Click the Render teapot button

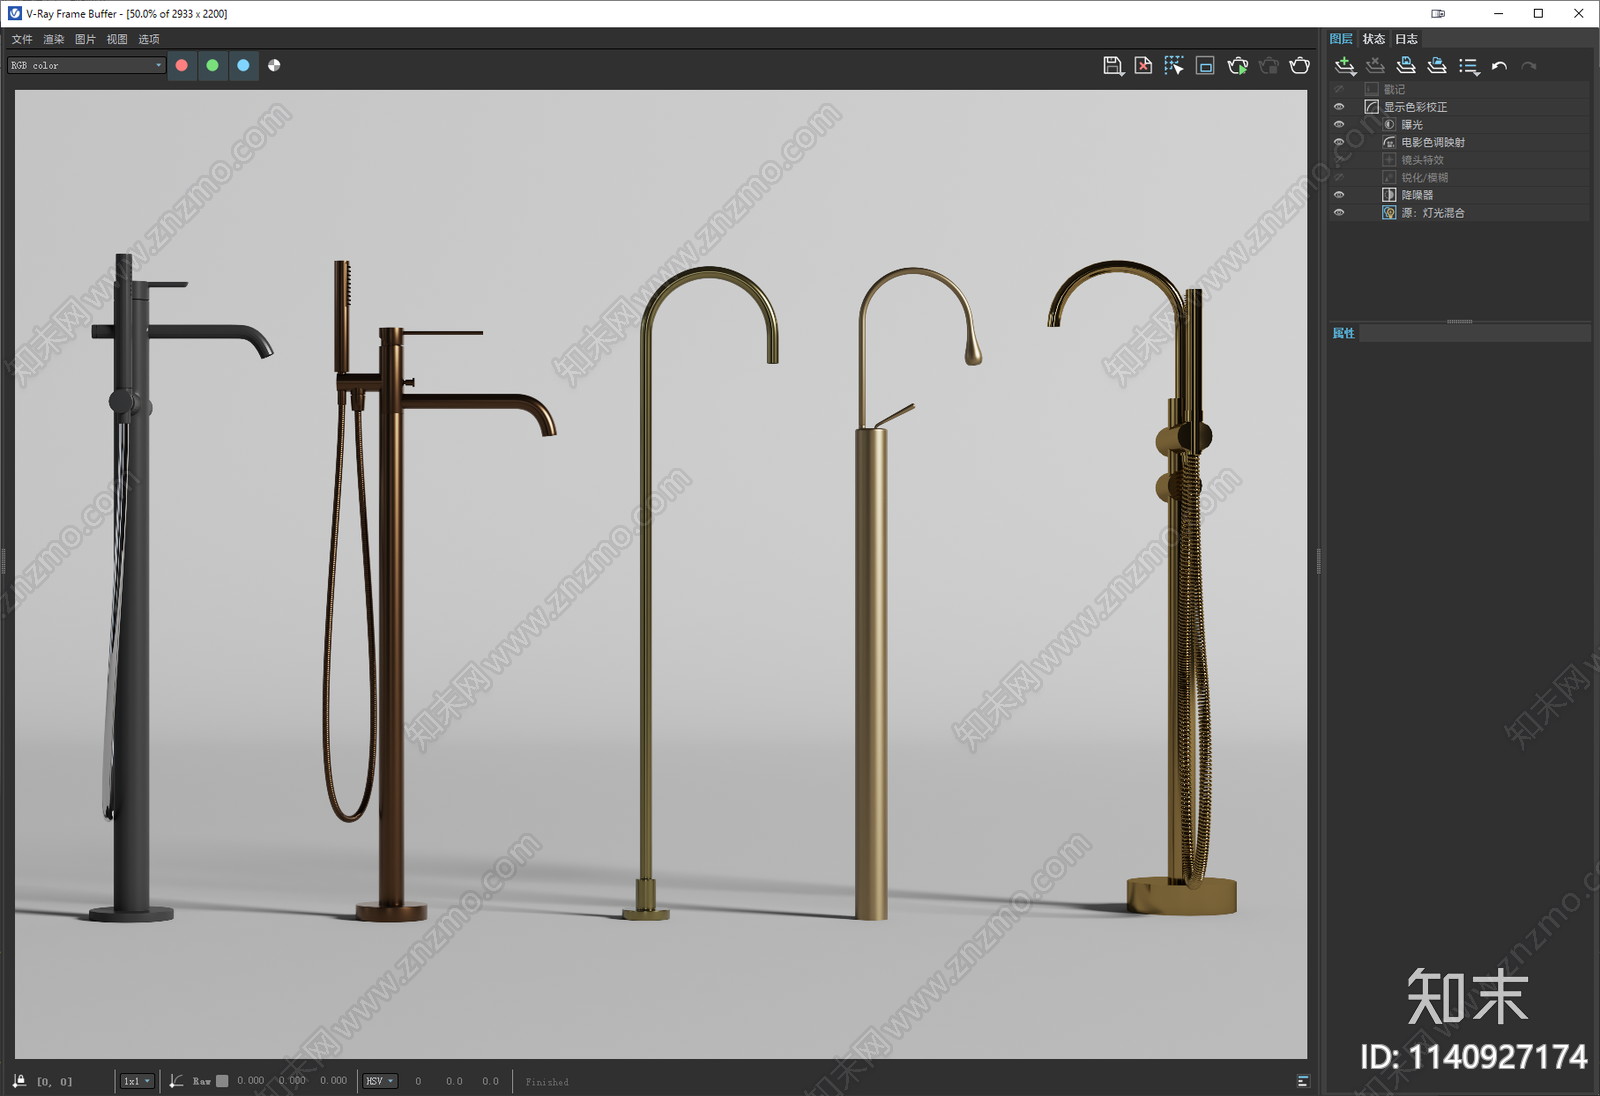(x=1300, y=66)
